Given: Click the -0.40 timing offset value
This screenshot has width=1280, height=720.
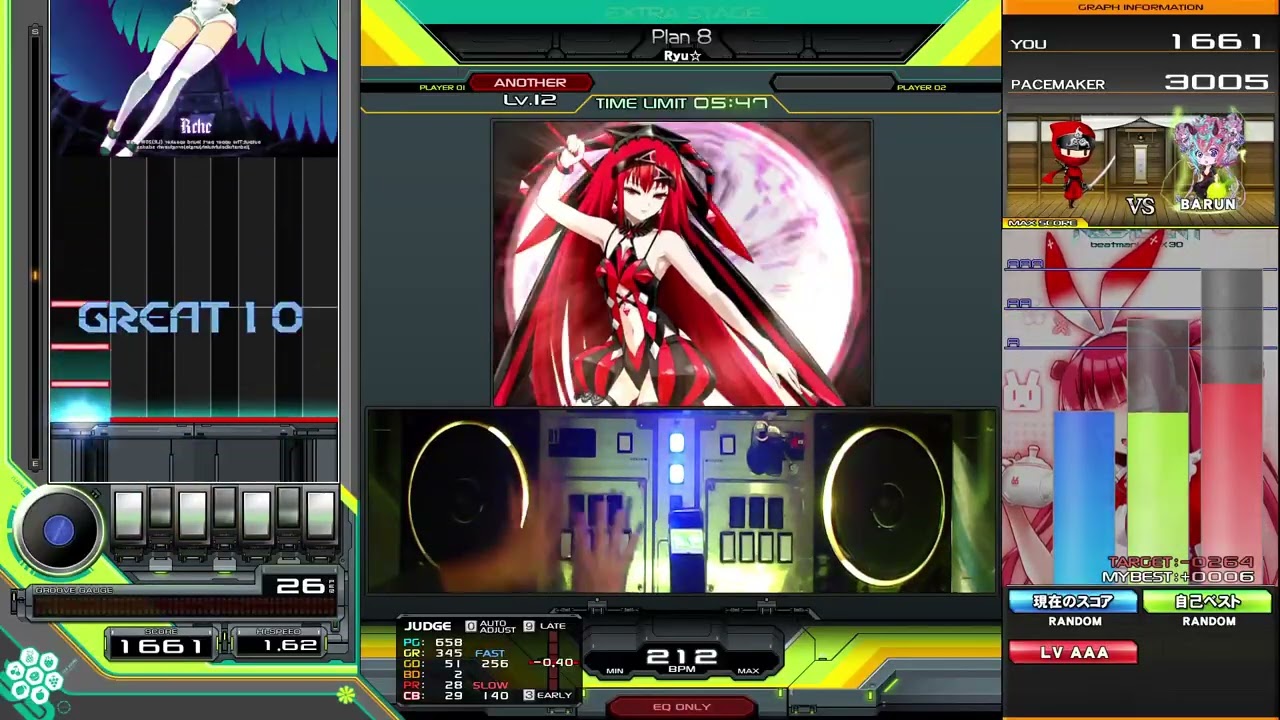Looking at the screenshot, I should (x=553, y=662).
